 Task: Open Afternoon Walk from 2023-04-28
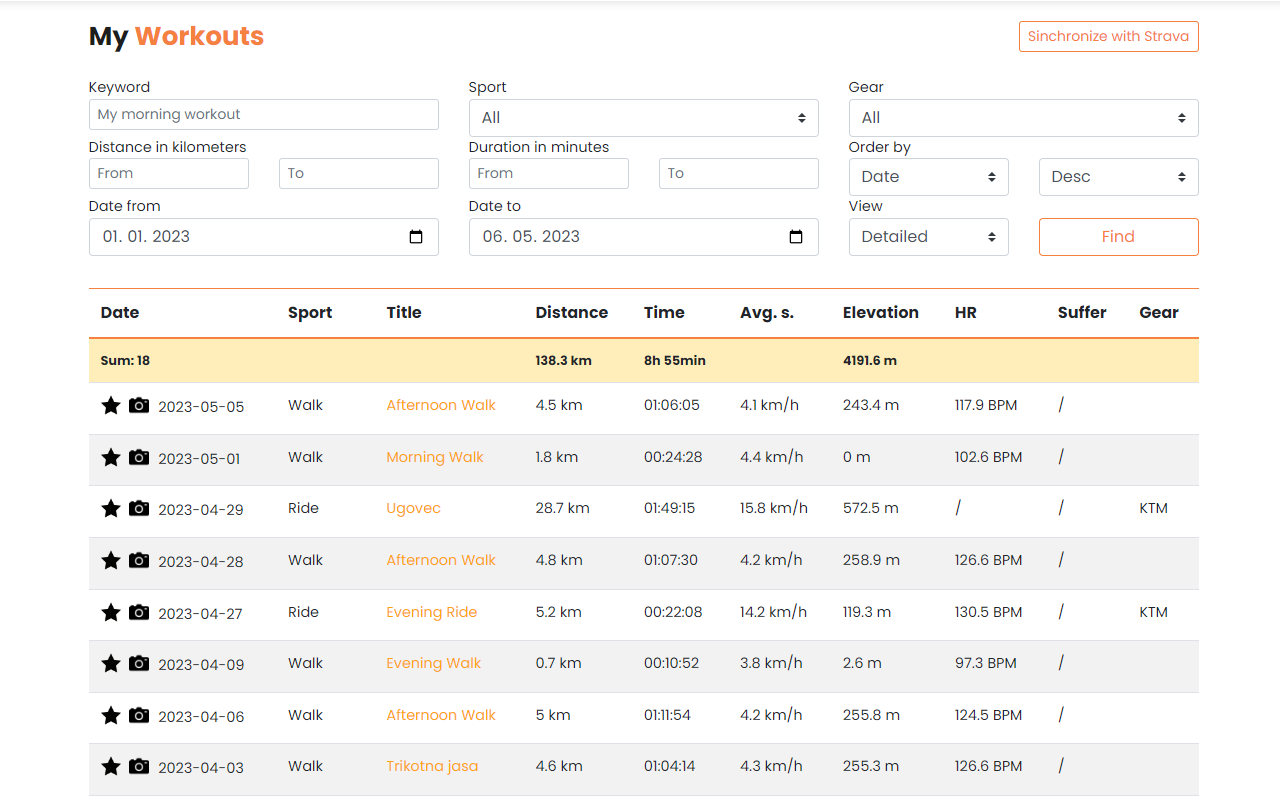[x=441, y=560]
